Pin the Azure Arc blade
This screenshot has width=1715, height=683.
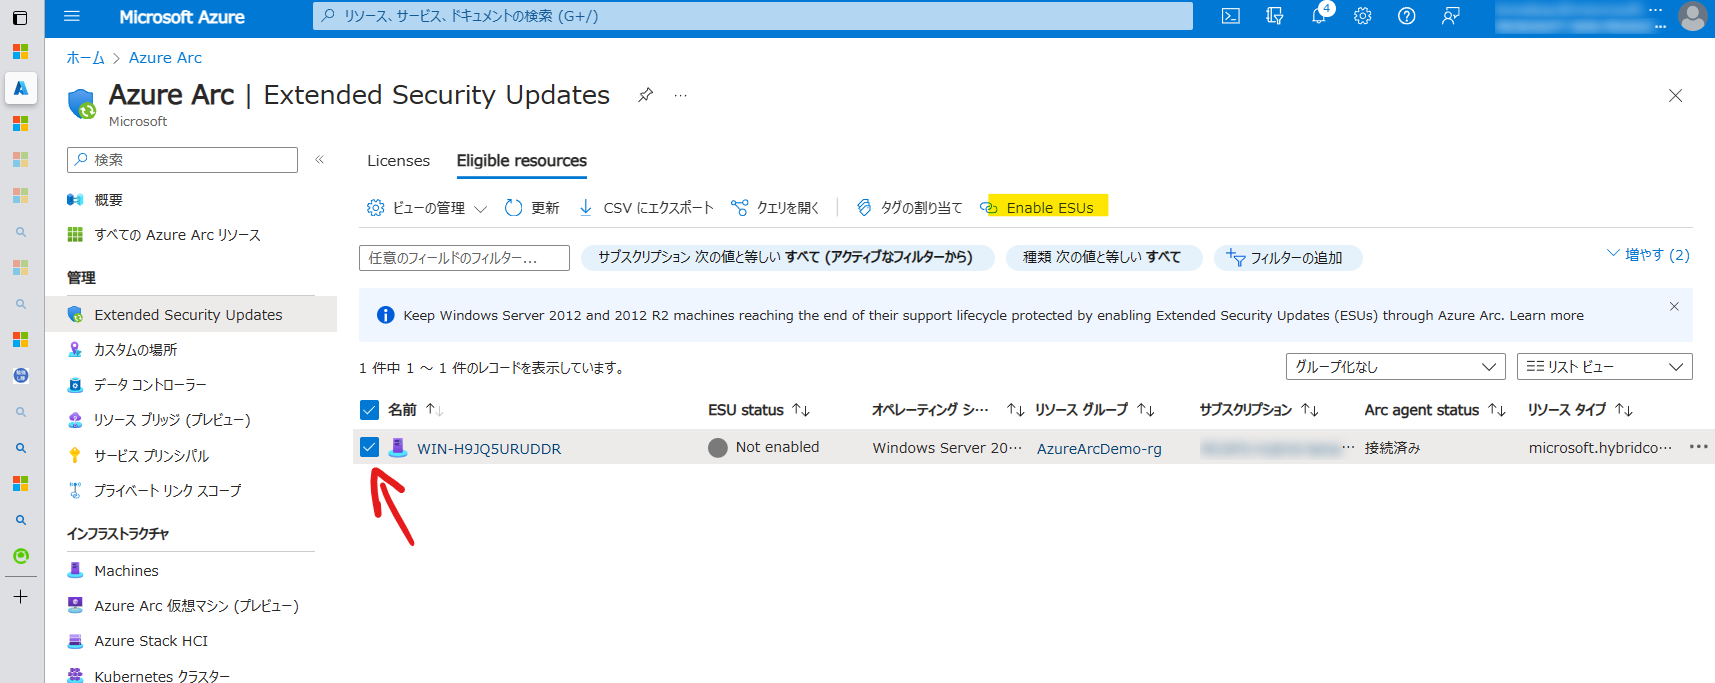(x=646, y=95)
